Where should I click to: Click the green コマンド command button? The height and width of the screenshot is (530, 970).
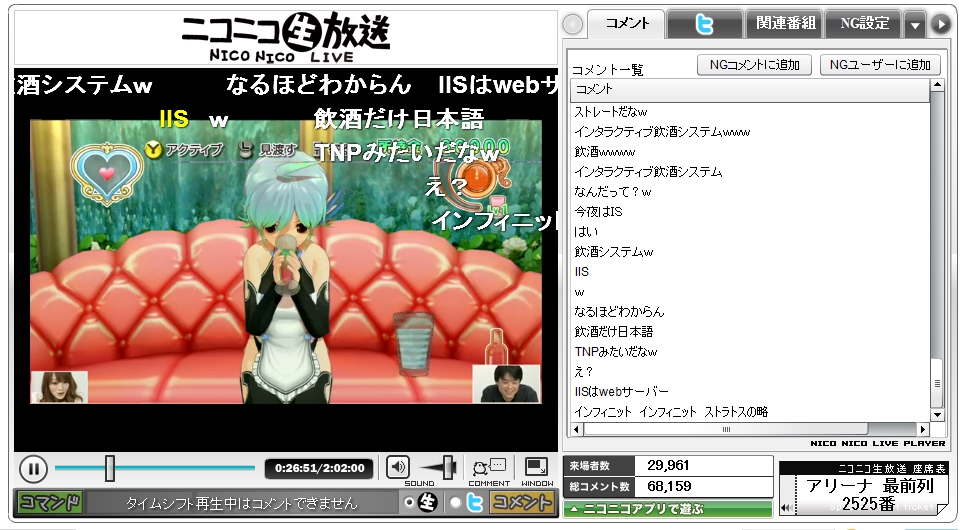point(49,503)
